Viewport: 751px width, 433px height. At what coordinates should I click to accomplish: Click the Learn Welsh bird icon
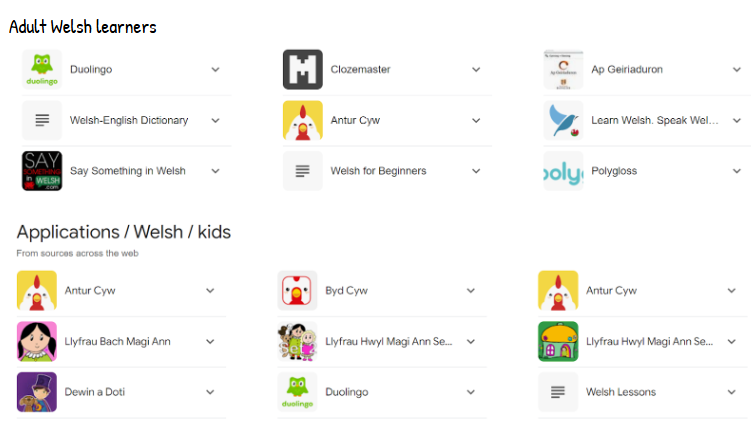tap(563, 120)
